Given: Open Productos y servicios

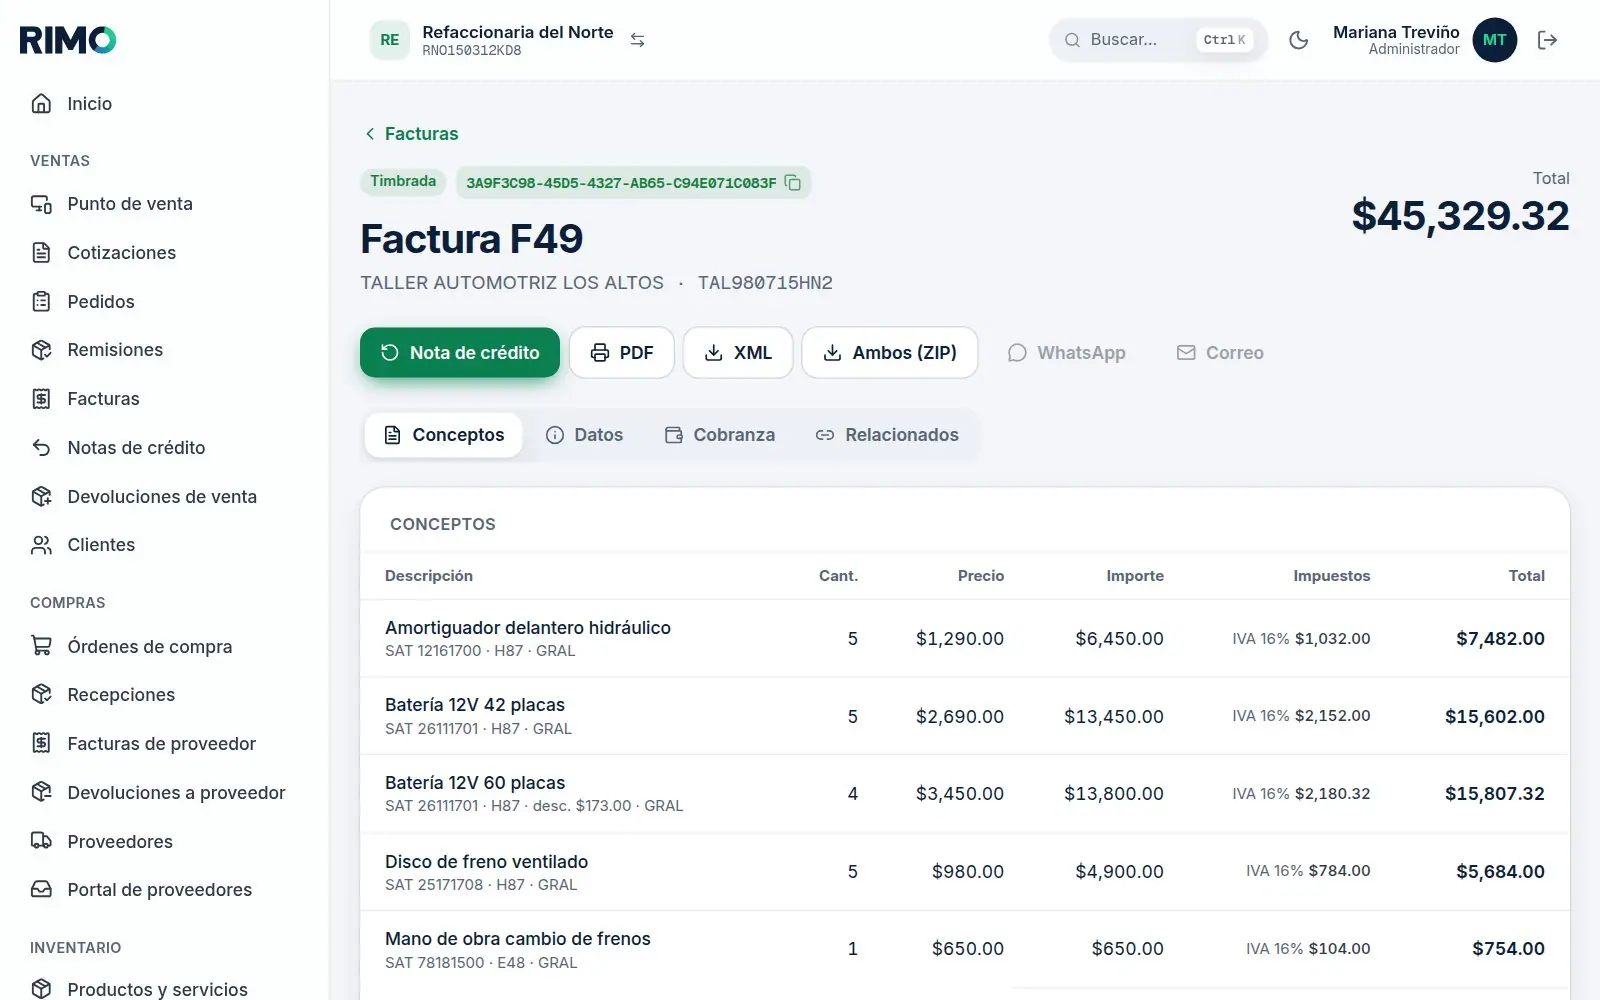Looking at the screenshot, I should click(164, 989).
